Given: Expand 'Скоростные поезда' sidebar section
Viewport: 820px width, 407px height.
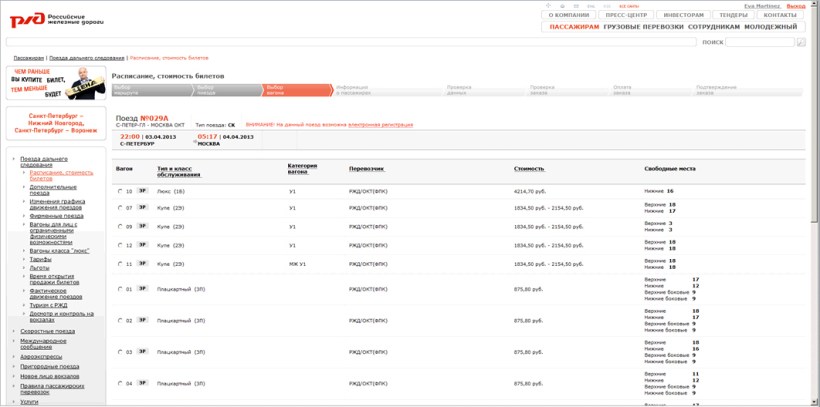Looking at the screenshot, I should coord(47,331).
